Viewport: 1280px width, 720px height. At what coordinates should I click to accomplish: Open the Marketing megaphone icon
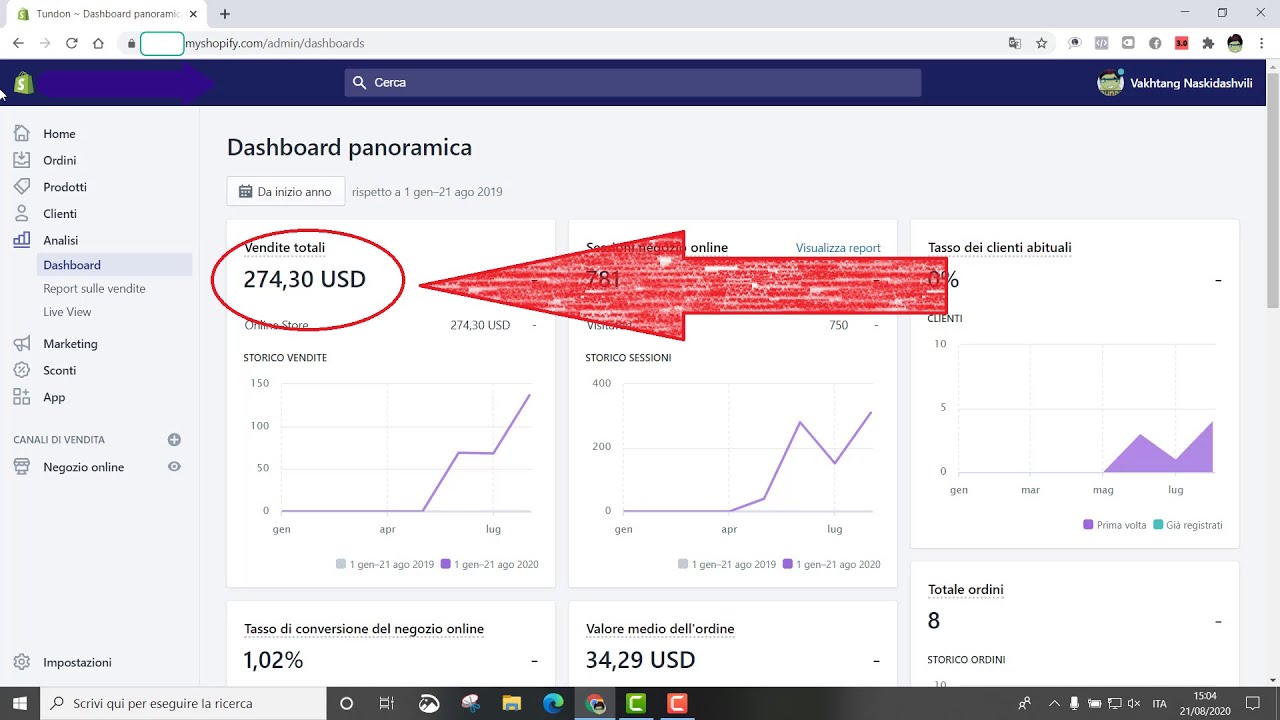(22, 343)
